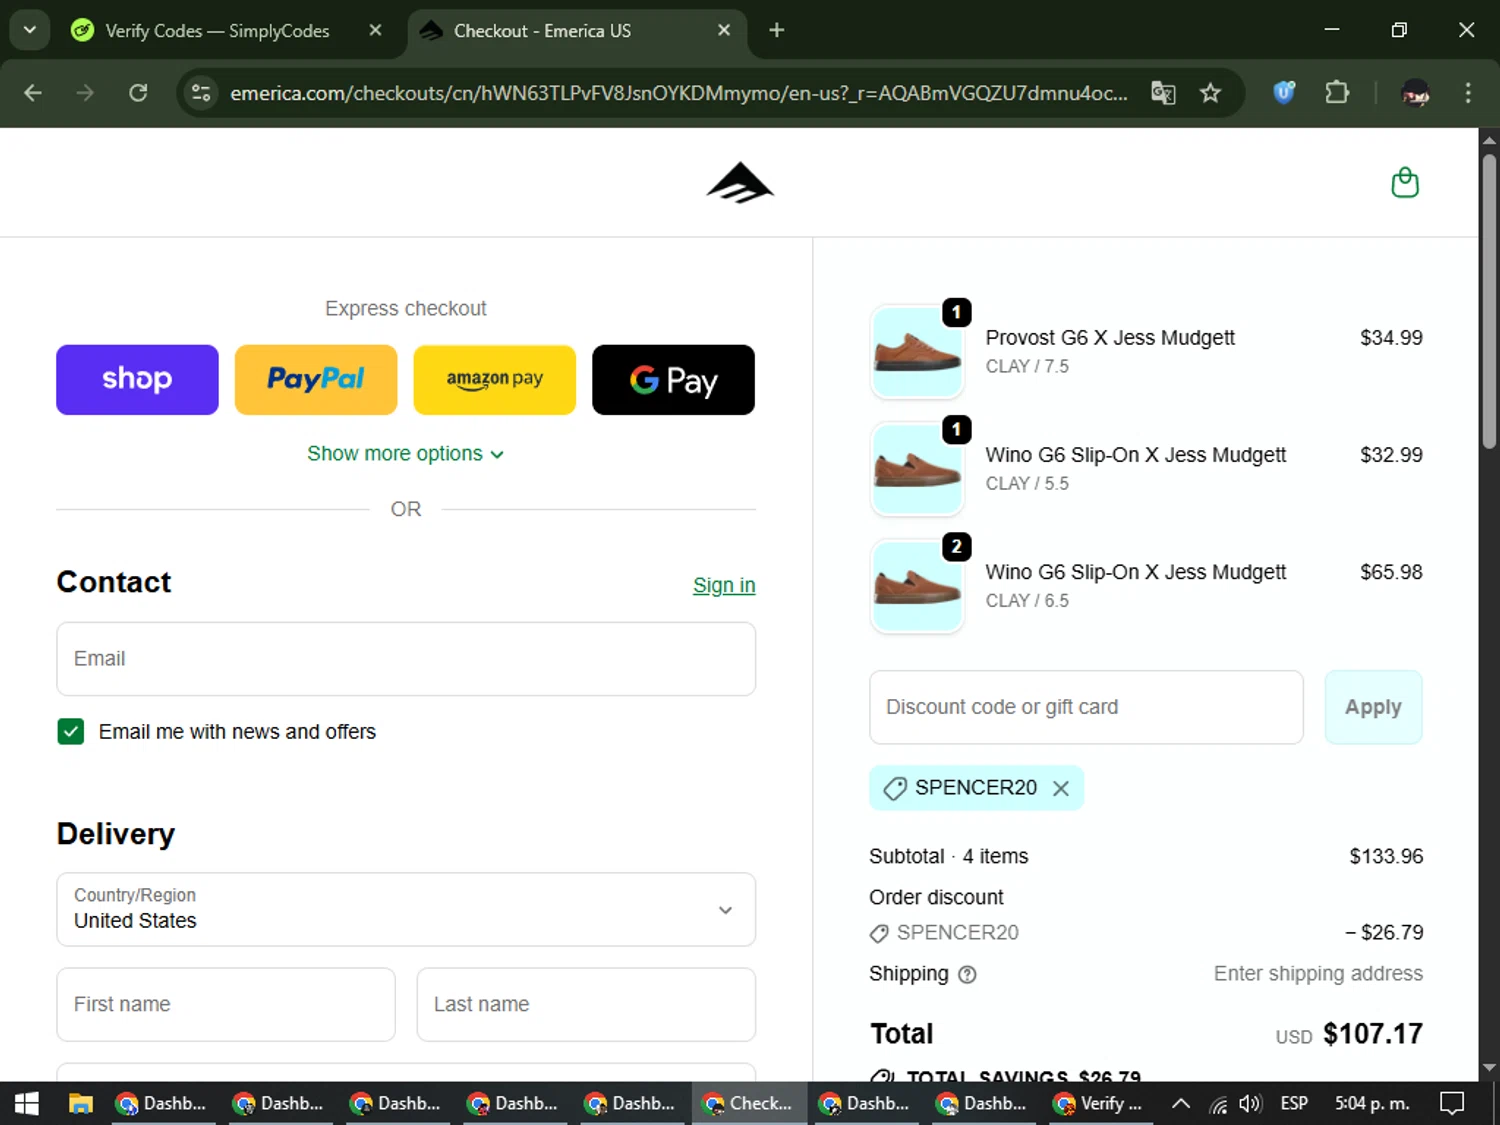Image resolution: width=1500 pixels, height=1125 pixels.
Task: Open the volume speaker tray icon
Action: click(1250, 1103)
